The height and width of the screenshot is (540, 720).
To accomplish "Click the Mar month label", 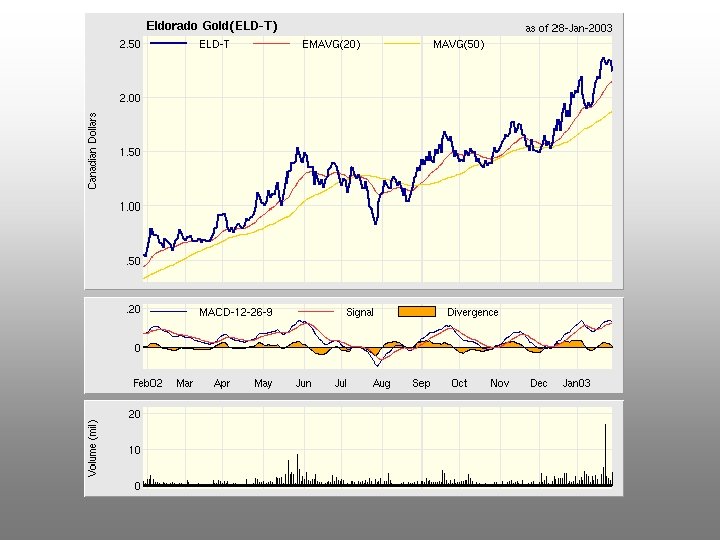I will [x=184, y=383].
